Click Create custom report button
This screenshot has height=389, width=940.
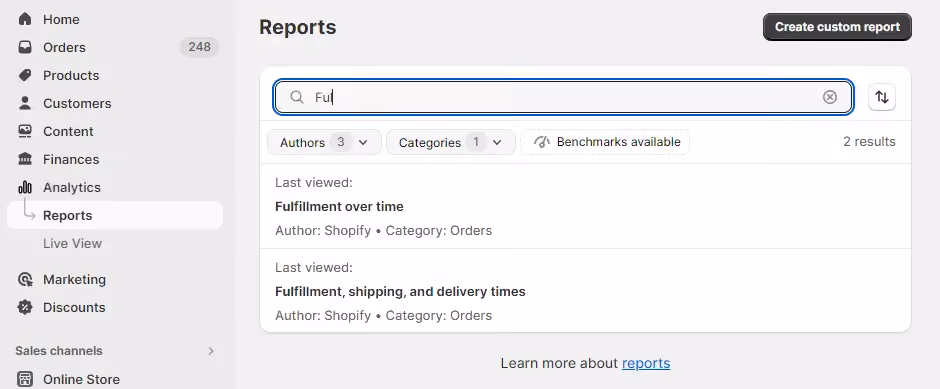click(x=837, y=27)
